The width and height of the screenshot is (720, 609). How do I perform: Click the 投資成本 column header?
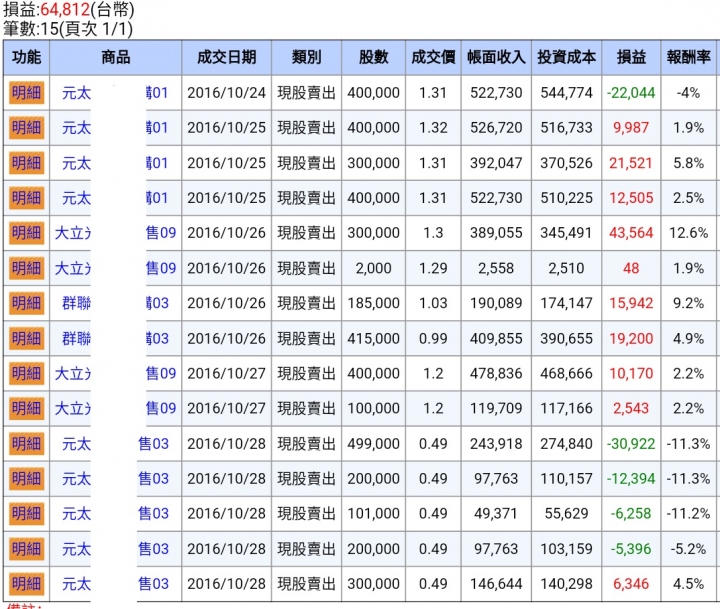click(566, 57)
